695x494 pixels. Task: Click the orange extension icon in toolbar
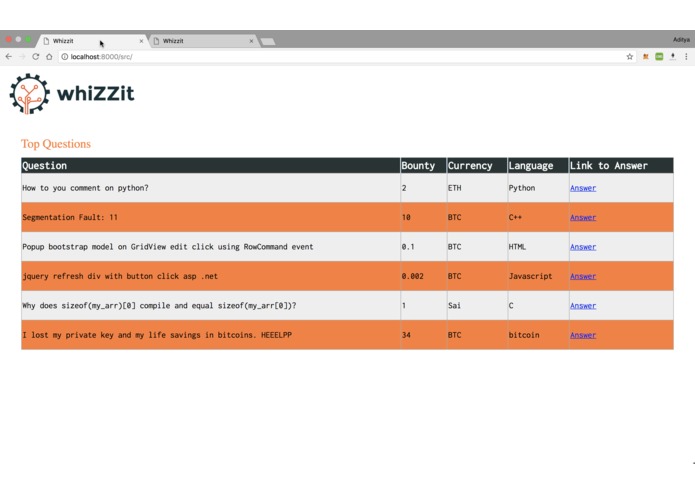(646, 57)
